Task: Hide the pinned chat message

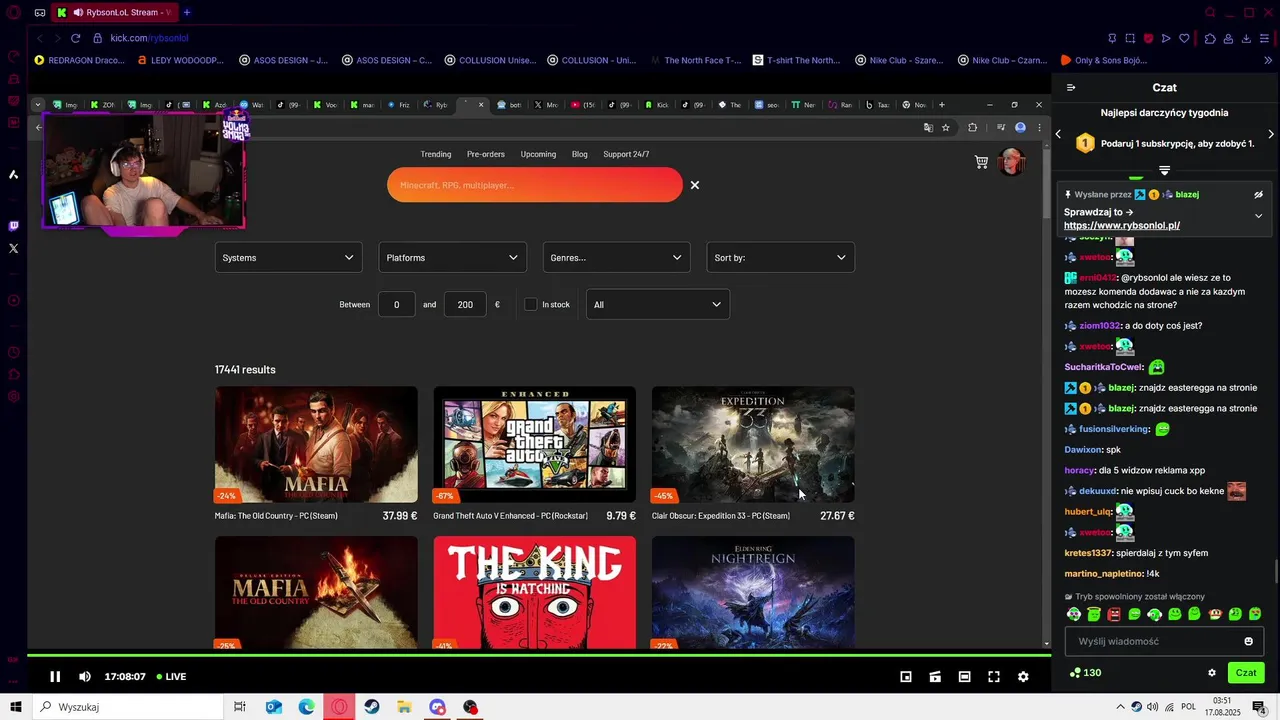Action: tap(1258, 195)
